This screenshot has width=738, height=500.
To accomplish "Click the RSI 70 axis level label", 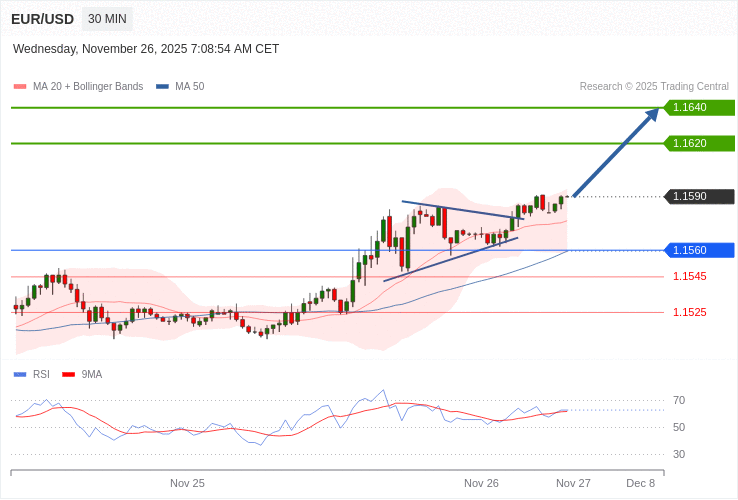I will pyautogui.click(x=679, y=401).
